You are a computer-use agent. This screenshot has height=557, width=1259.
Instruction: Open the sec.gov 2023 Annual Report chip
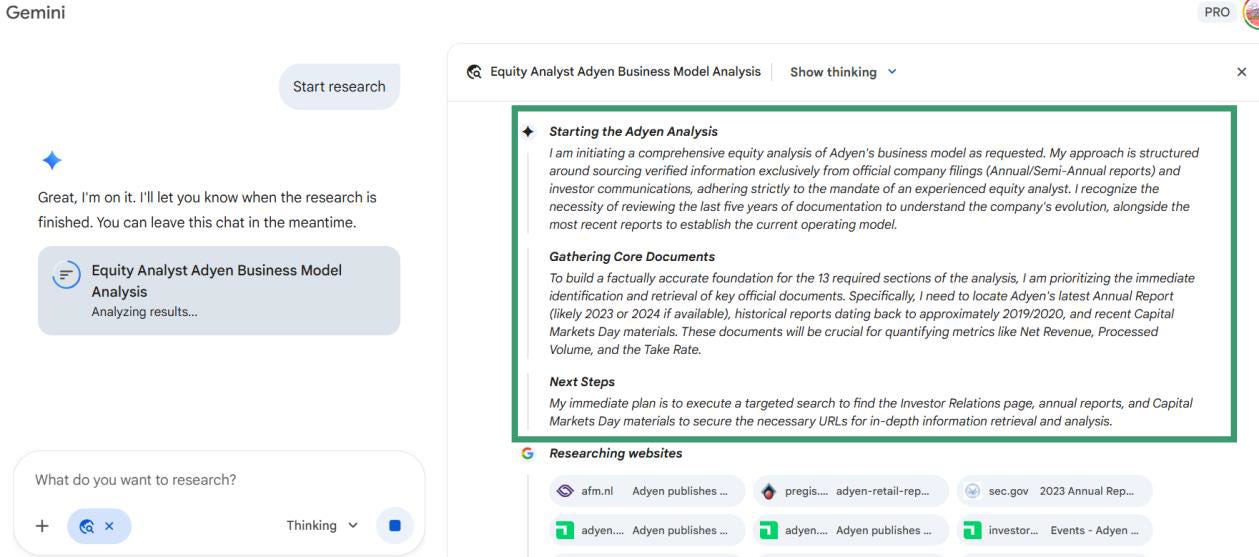1054,491
